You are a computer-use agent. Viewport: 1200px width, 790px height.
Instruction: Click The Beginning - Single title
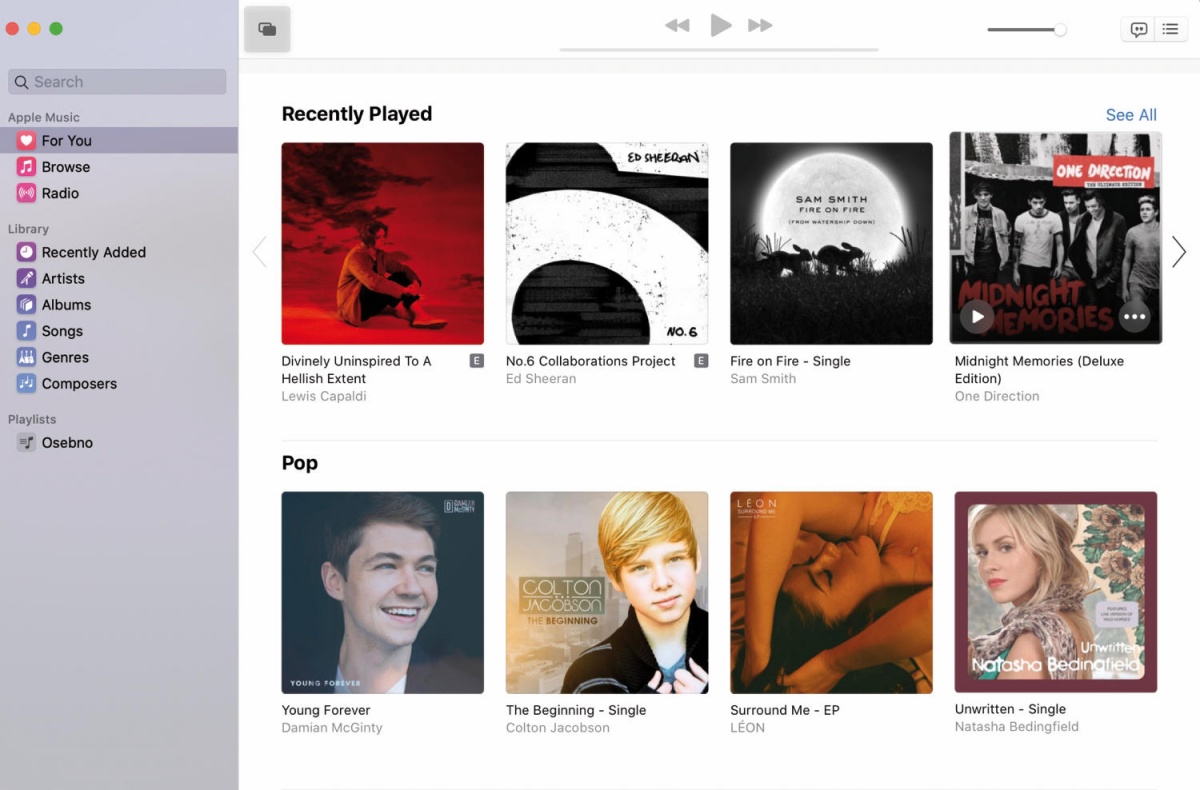coord(576,710)
